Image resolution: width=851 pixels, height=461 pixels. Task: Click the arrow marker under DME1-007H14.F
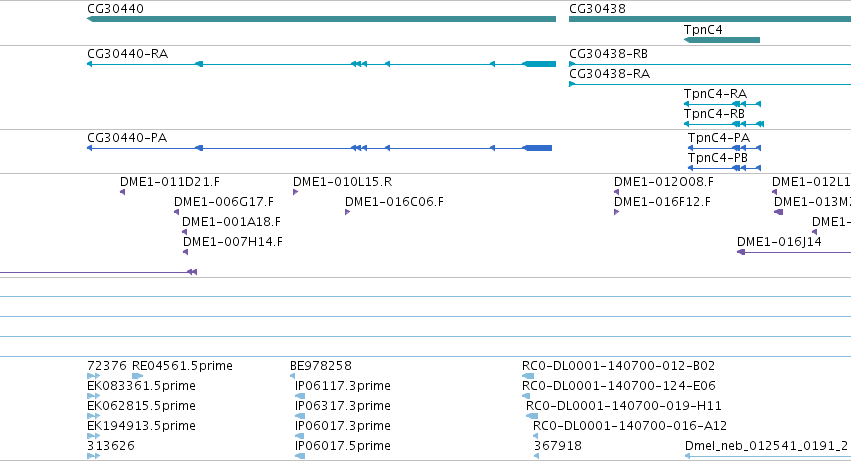(186, 252)
